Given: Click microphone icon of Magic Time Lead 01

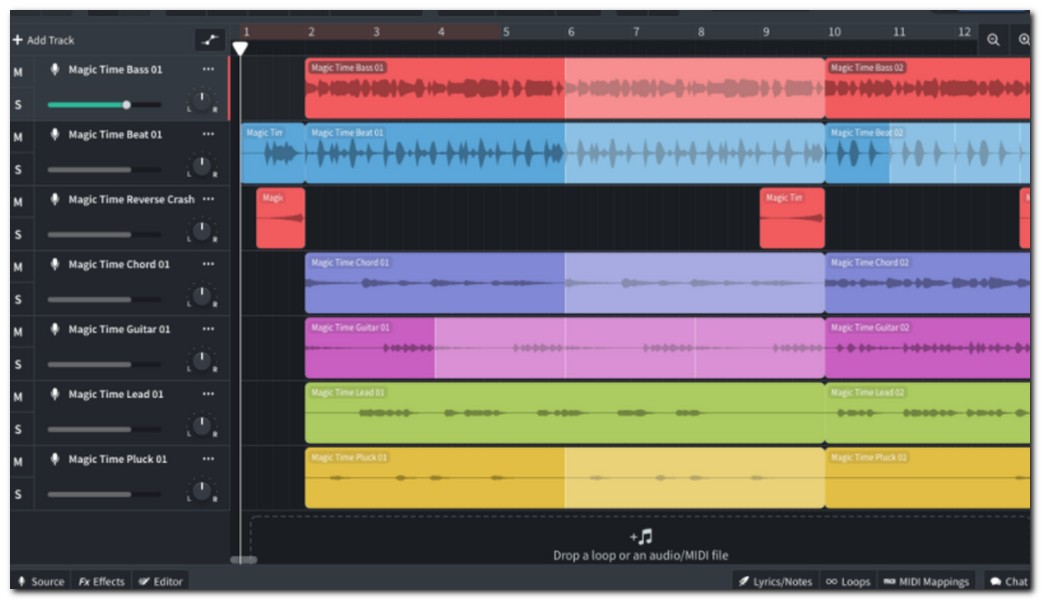Looking at the screenshot, I should tap(55, 395).
